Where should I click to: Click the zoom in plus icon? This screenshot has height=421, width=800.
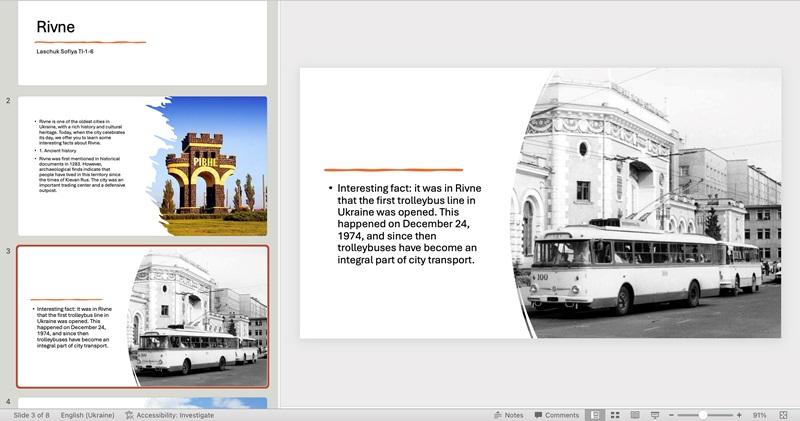click(x=739, y=414)
